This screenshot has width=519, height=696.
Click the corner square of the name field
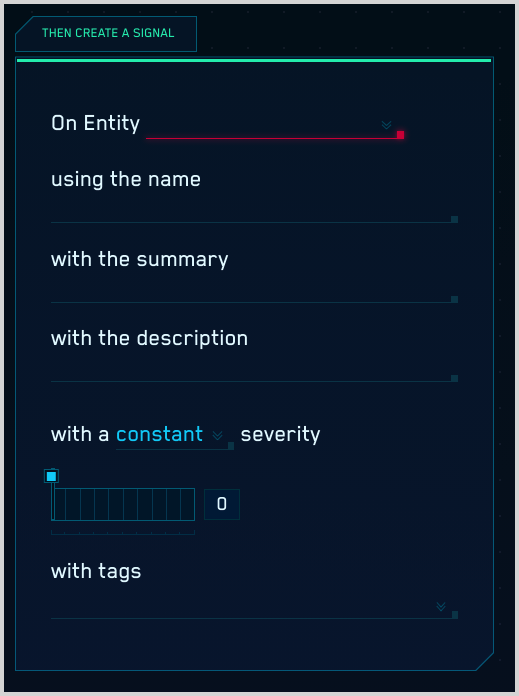point(455,219)
